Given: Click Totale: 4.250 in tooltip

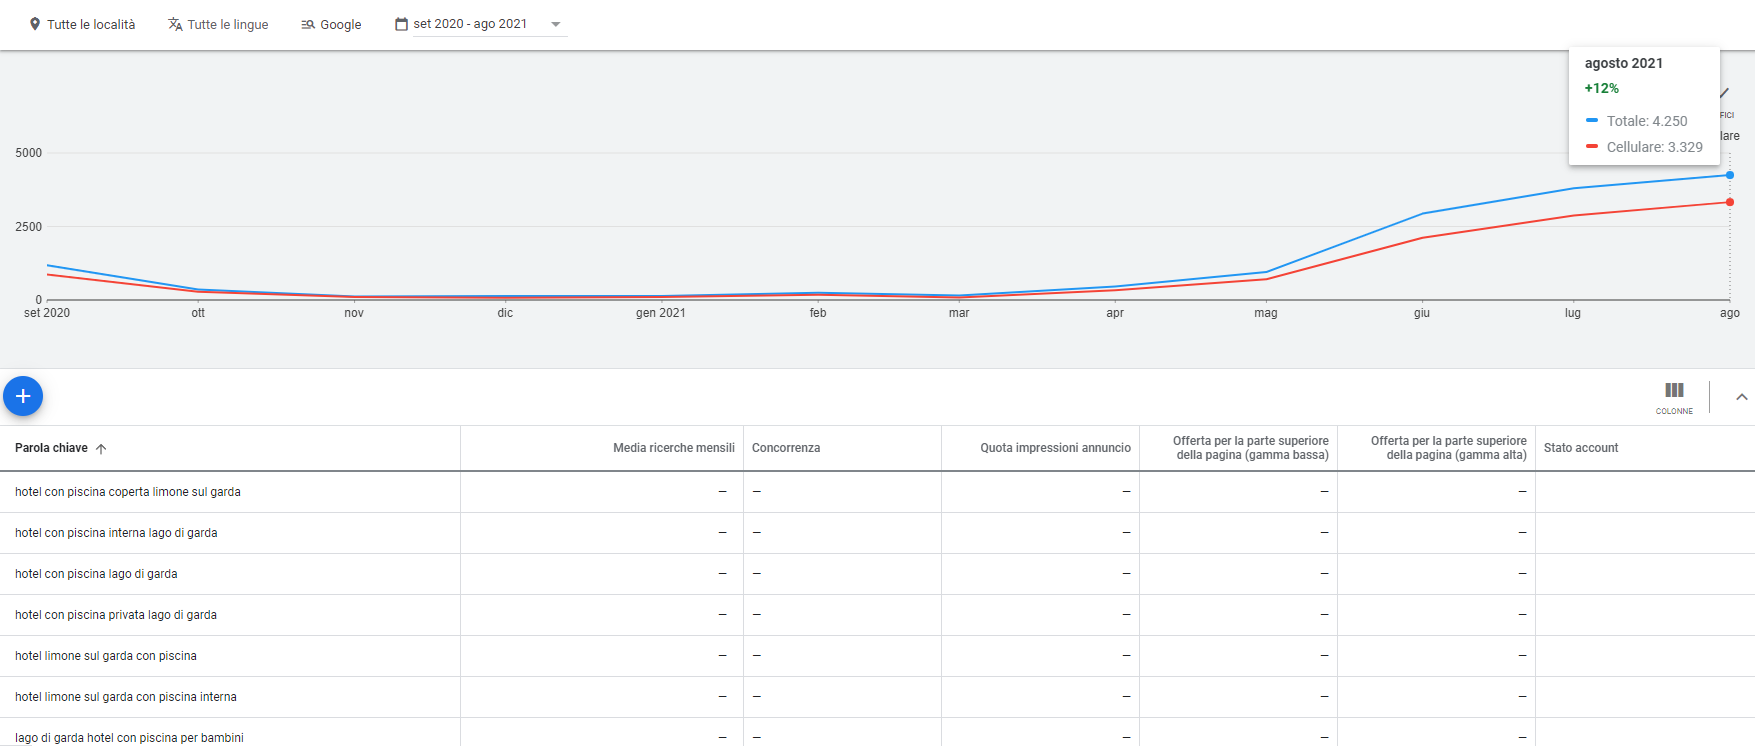Looking at the screenshot, I should (x=1647, y=121).
